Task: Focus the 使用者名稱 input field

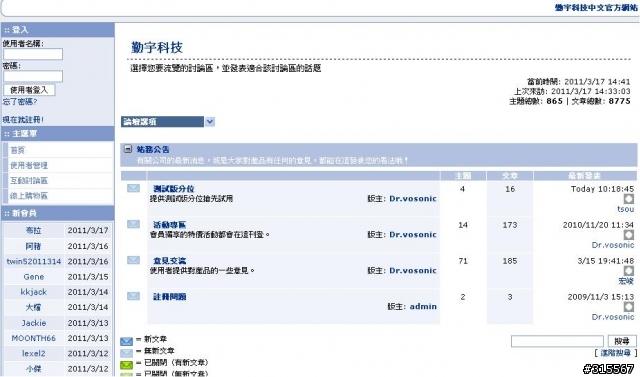Action: click(33, 54)
